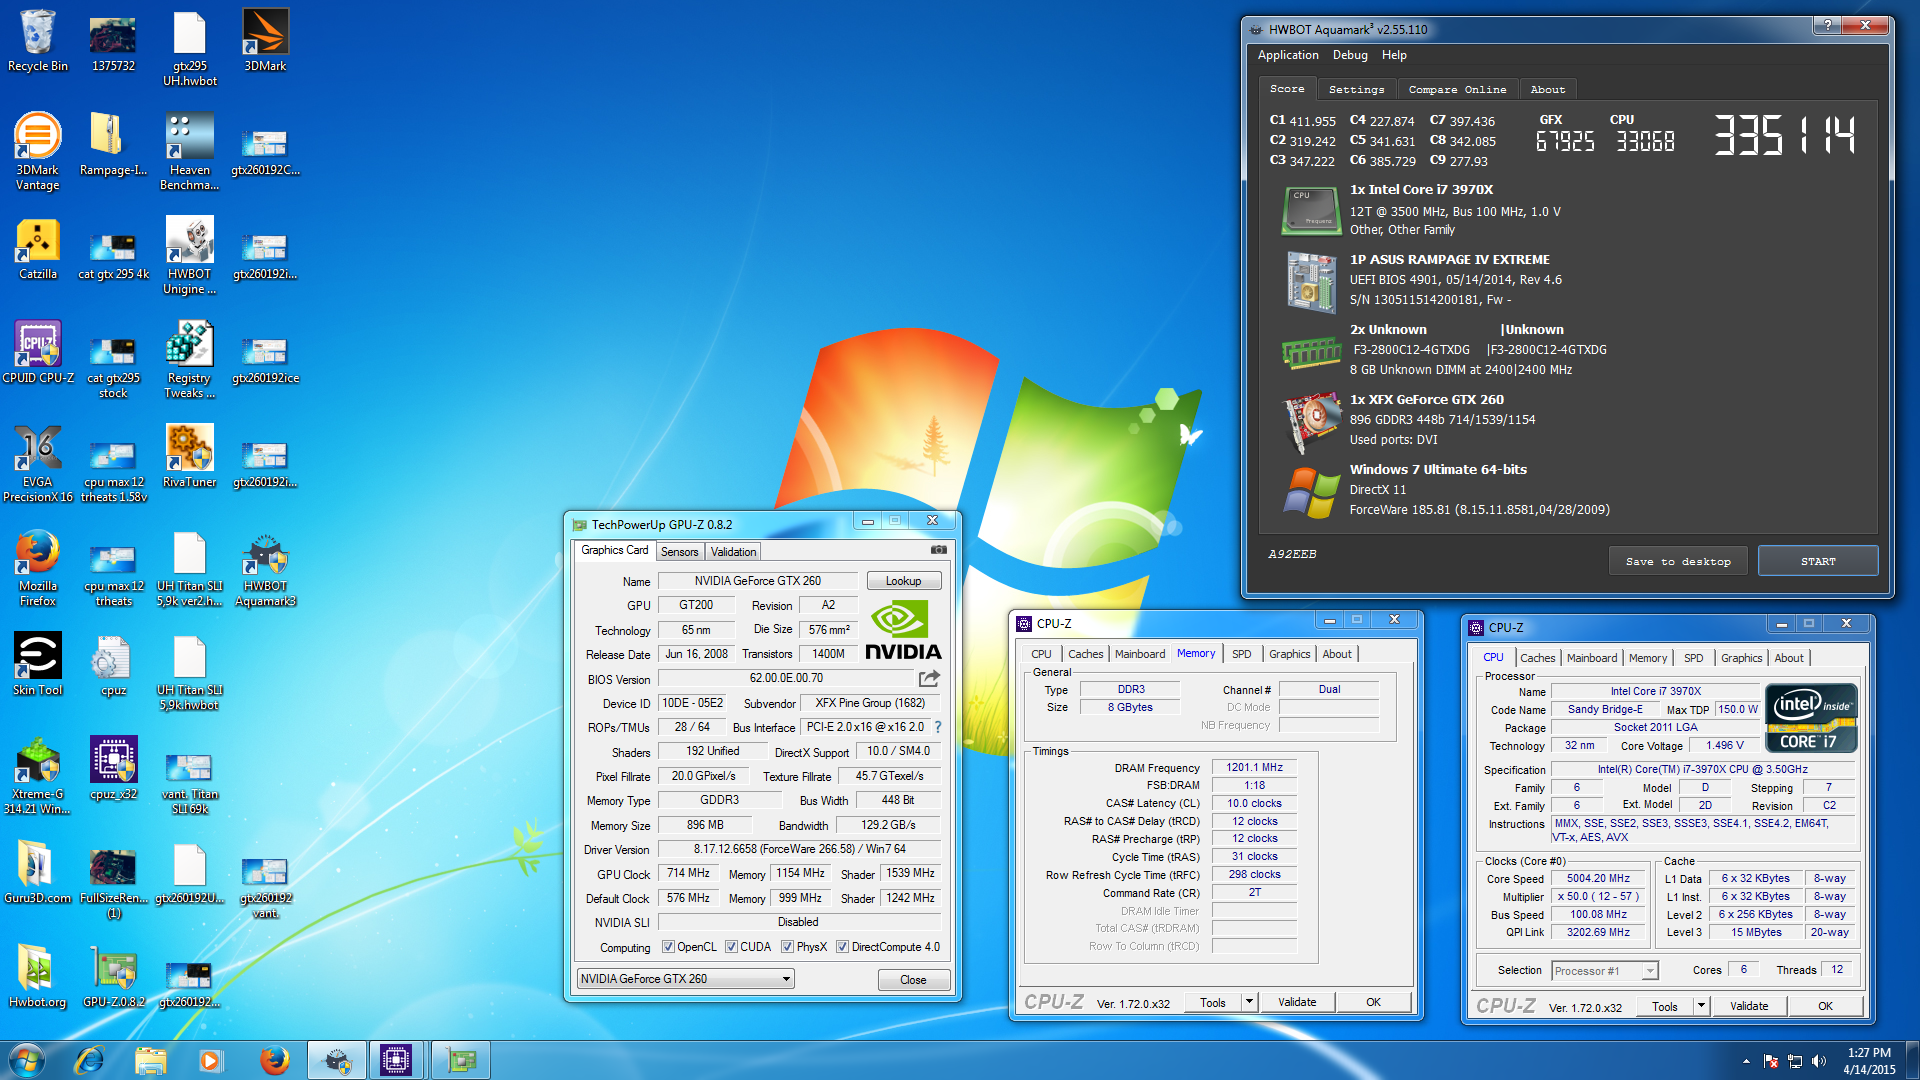Image resolution: width=1920 pixels, height=1080 pixels.
Task: Open 3DMark Vantage desktop icon
Action: [x=38, y=151]
